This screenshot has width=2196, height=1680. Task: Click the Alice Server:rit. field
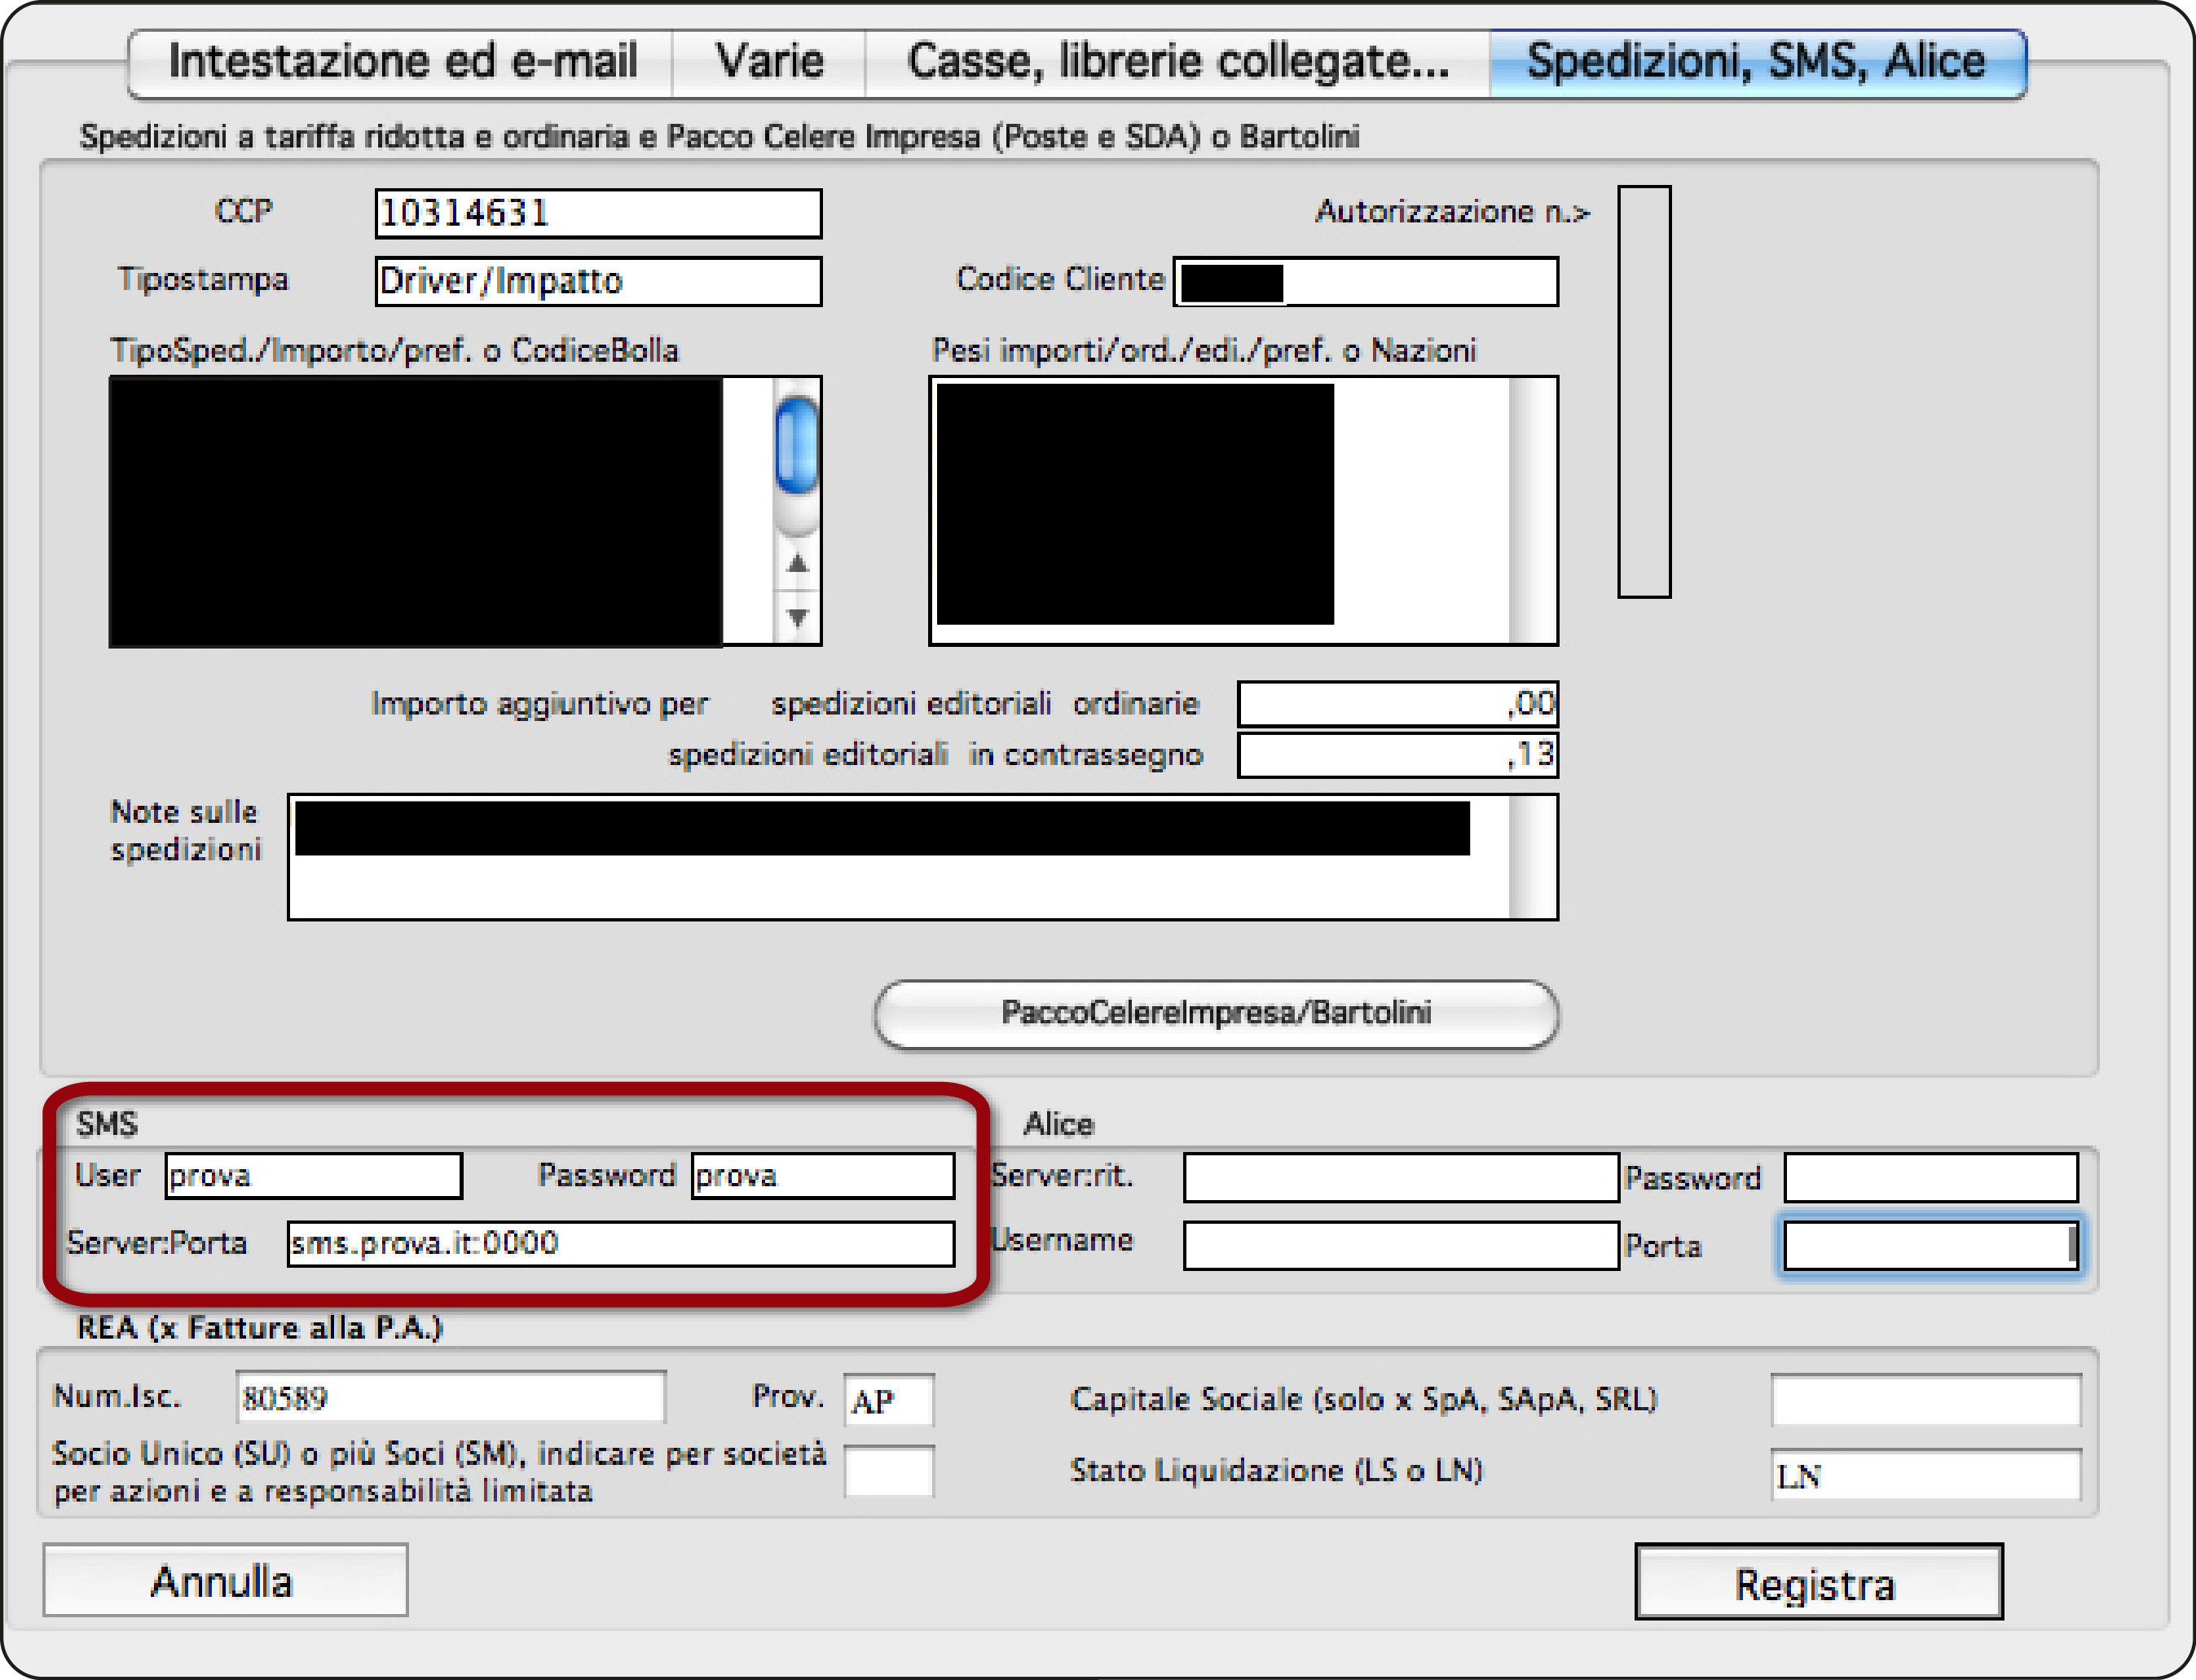(x=1401, y=1177)
